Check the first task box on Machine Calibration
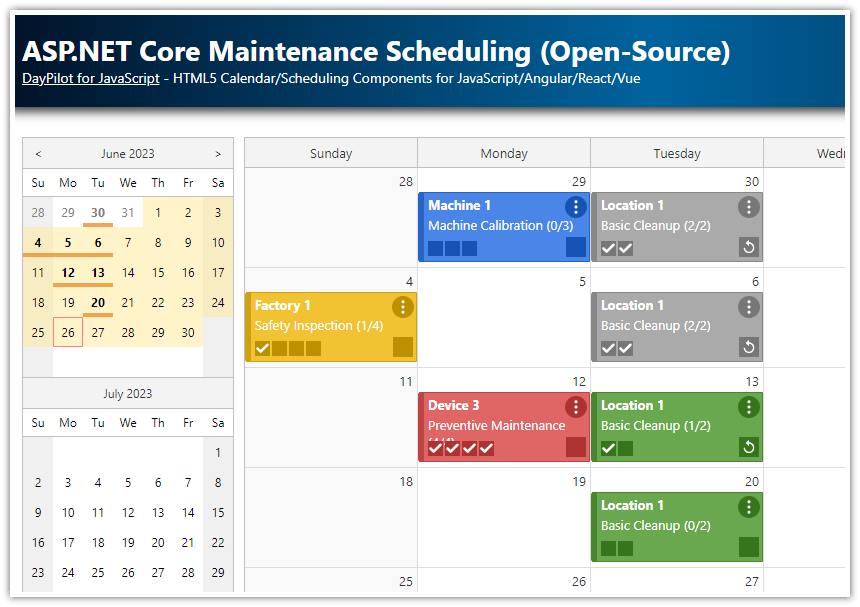 click(434, 247)
